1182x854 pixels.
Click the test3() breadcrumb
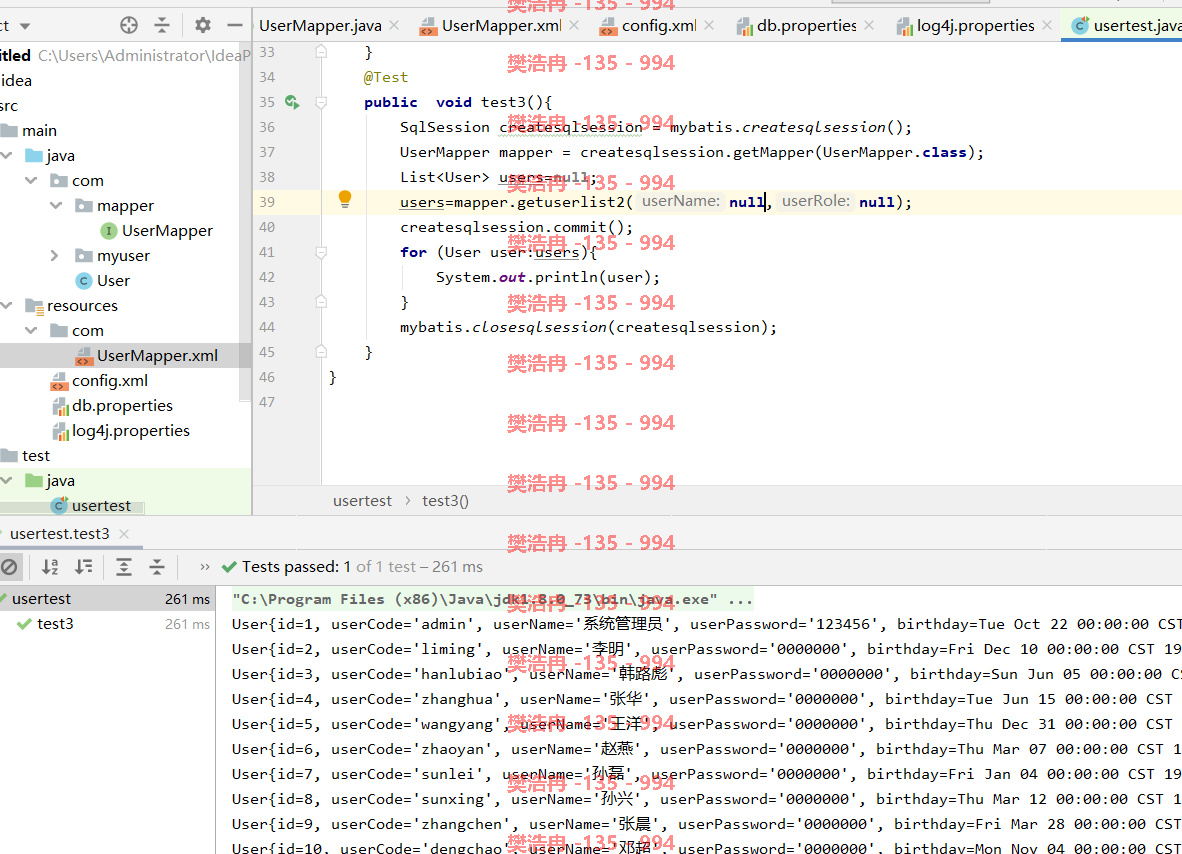point(446,500)
